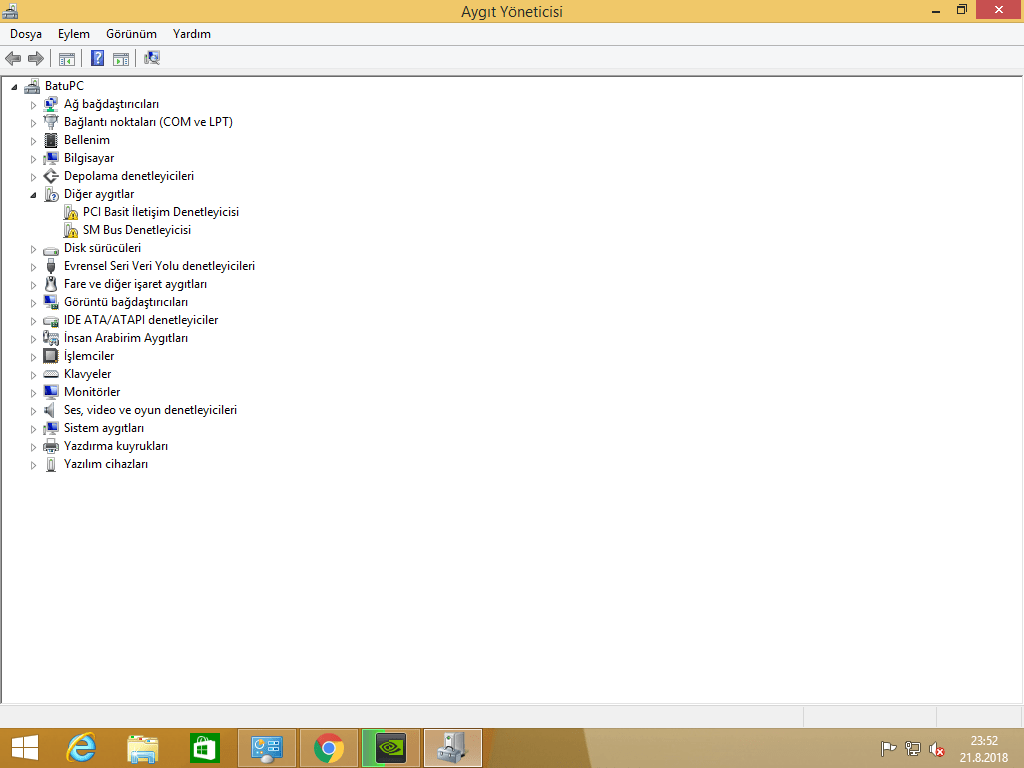Click the muted volume tray icon
The width and height of the screenshot is (1024, 768).
coord(937,749)
